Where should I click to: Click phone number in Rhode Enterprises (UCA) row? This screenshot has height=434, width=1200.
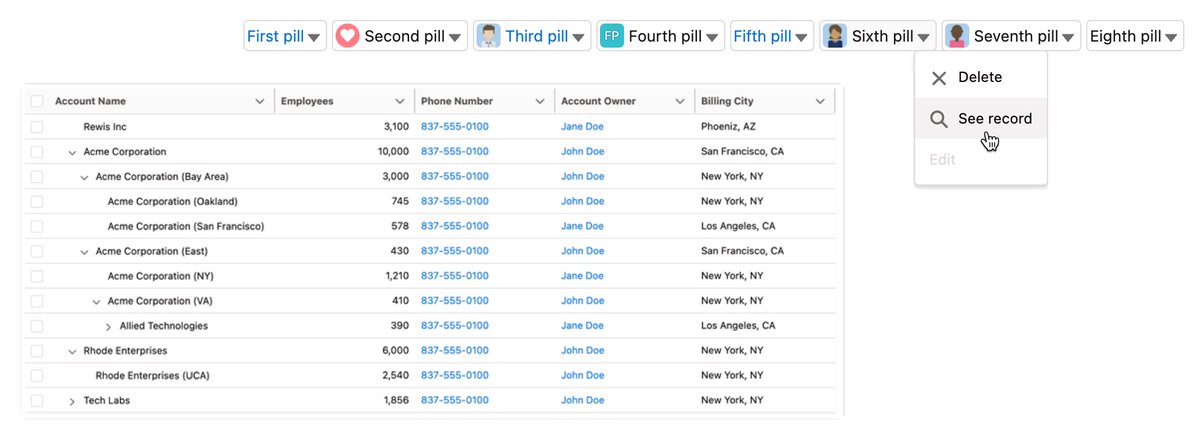pos(455,376)
